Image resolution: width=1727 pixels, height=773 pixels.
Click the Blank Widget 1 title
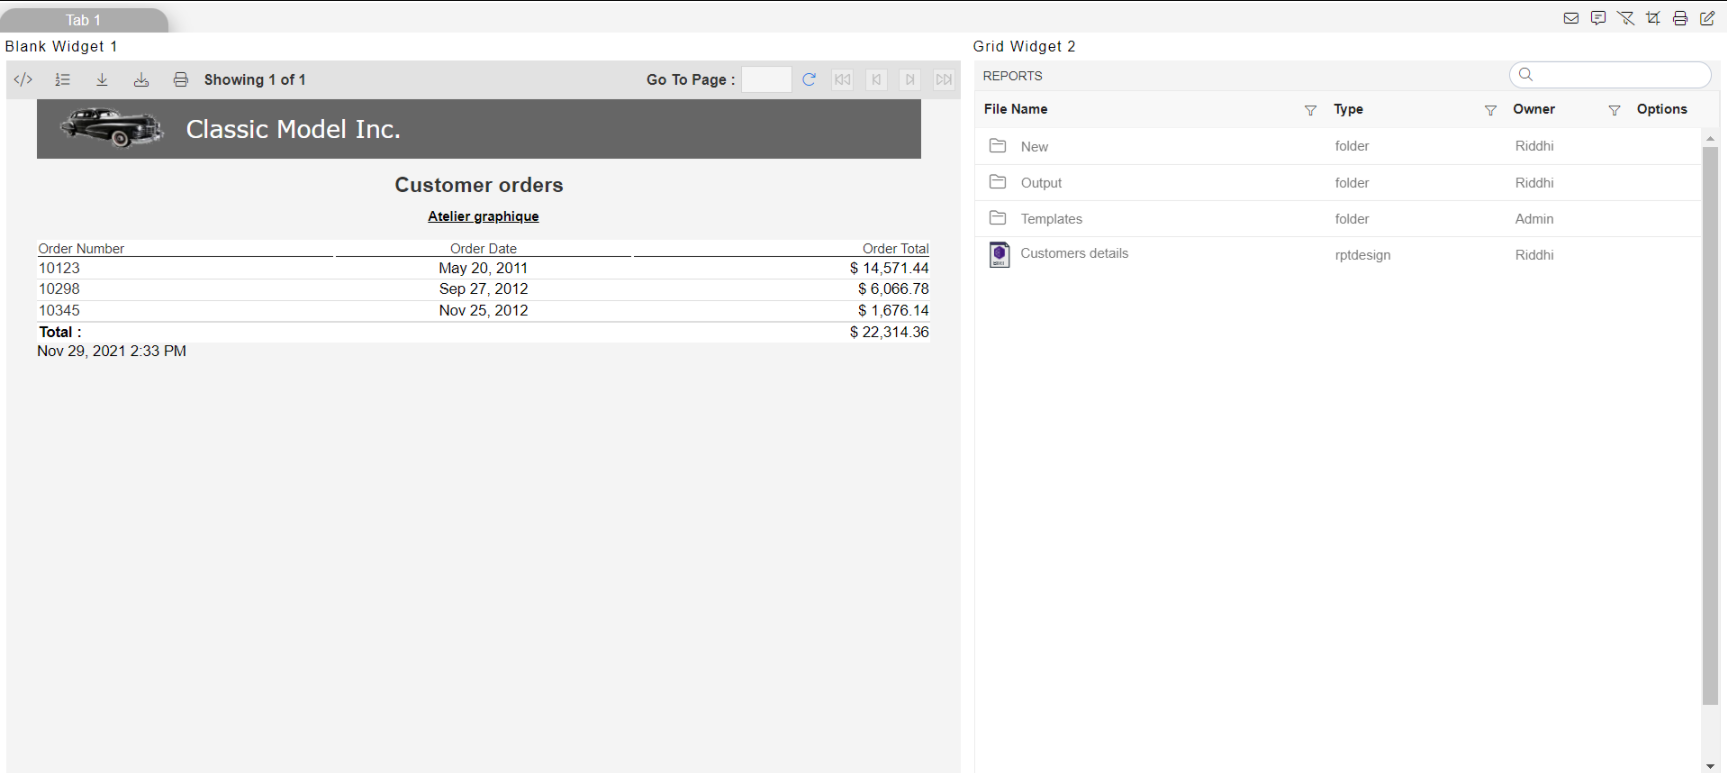point(61,46)
